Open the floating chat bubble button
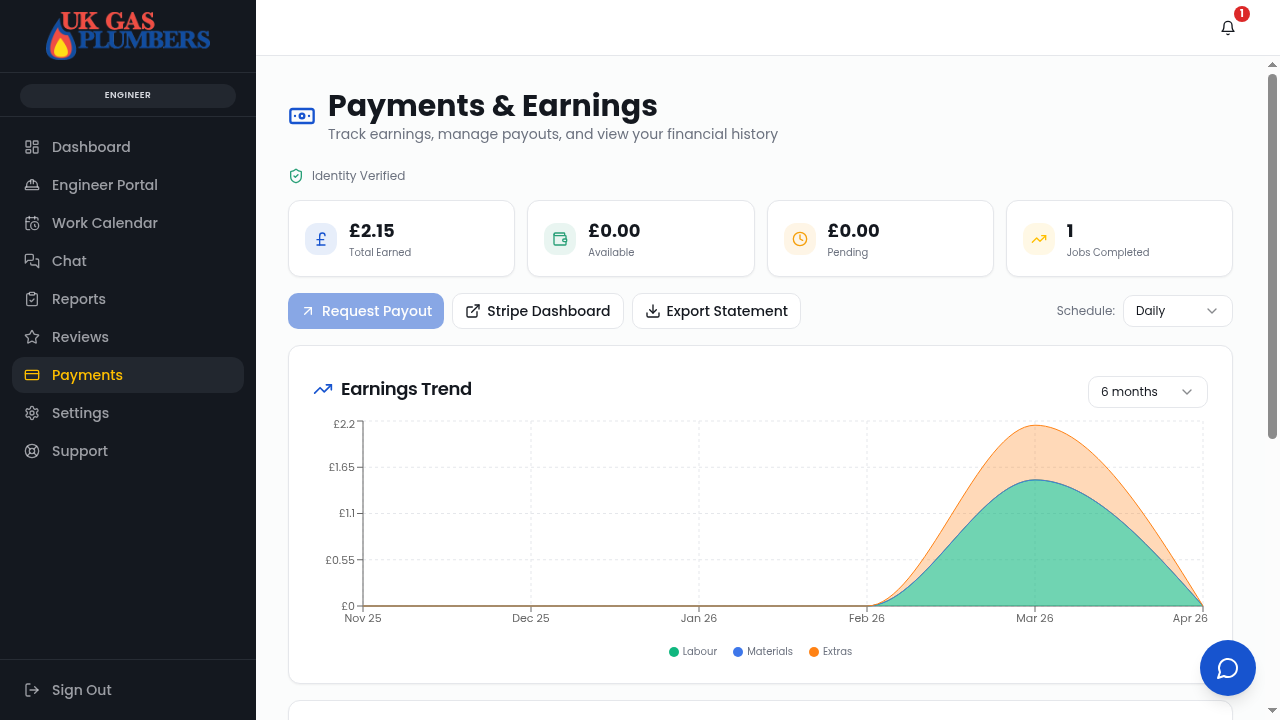Image resolution: width=1280 pixels, height=720 pixels. [1228, 668]
